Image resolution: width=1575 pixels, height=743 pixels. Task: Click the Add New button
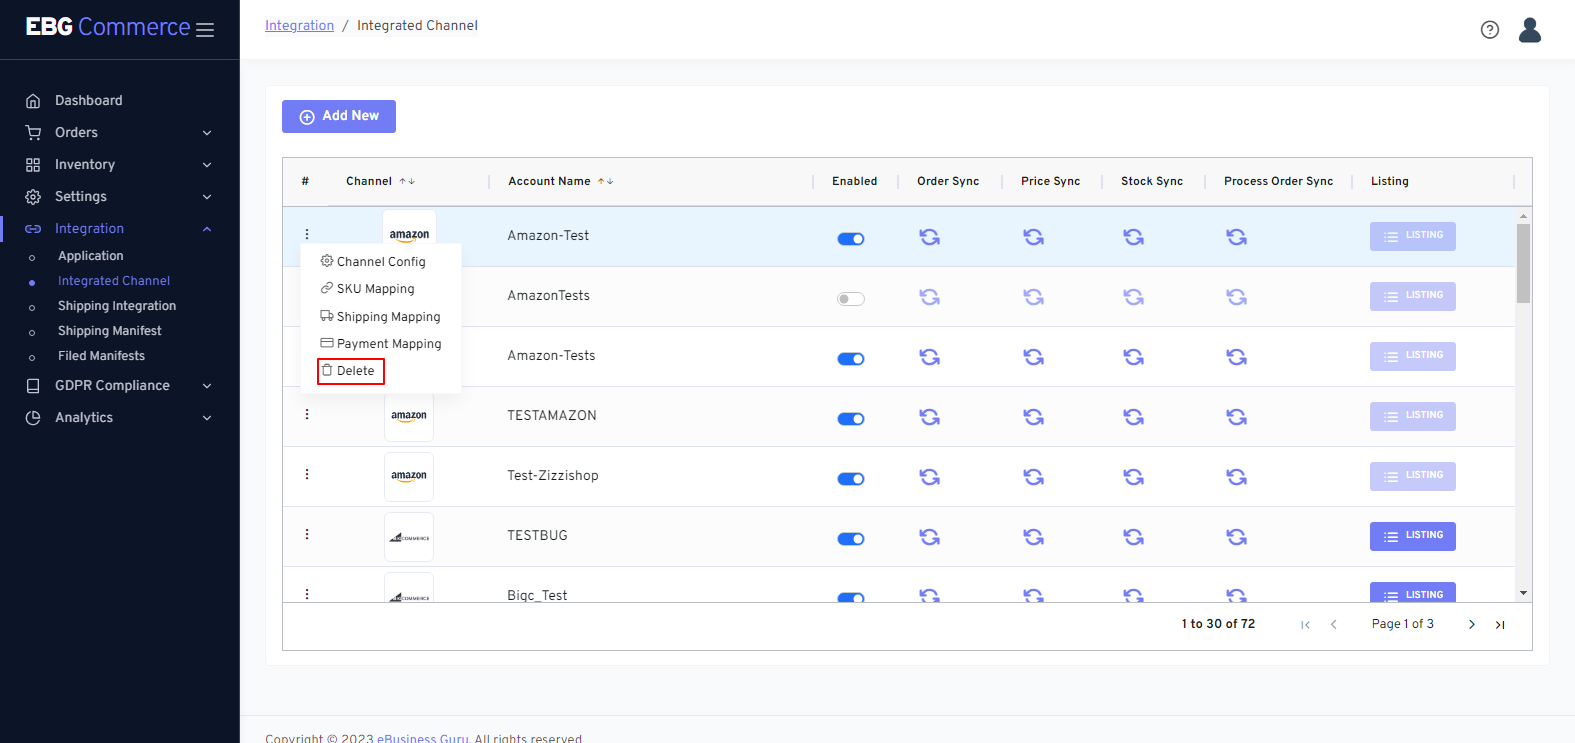[x=339, y=116]
